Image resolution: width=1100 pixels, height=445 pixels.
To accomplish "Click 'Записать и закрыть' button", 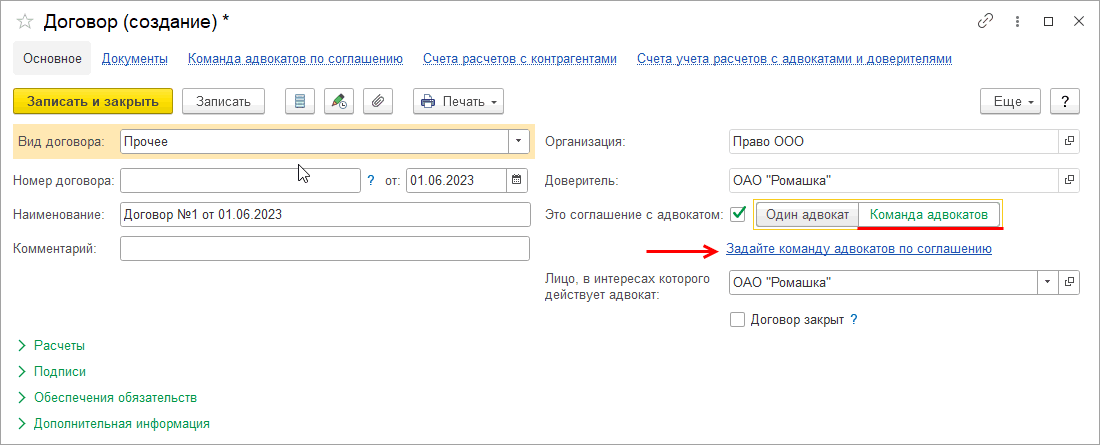I will click(x=93, y=101).
